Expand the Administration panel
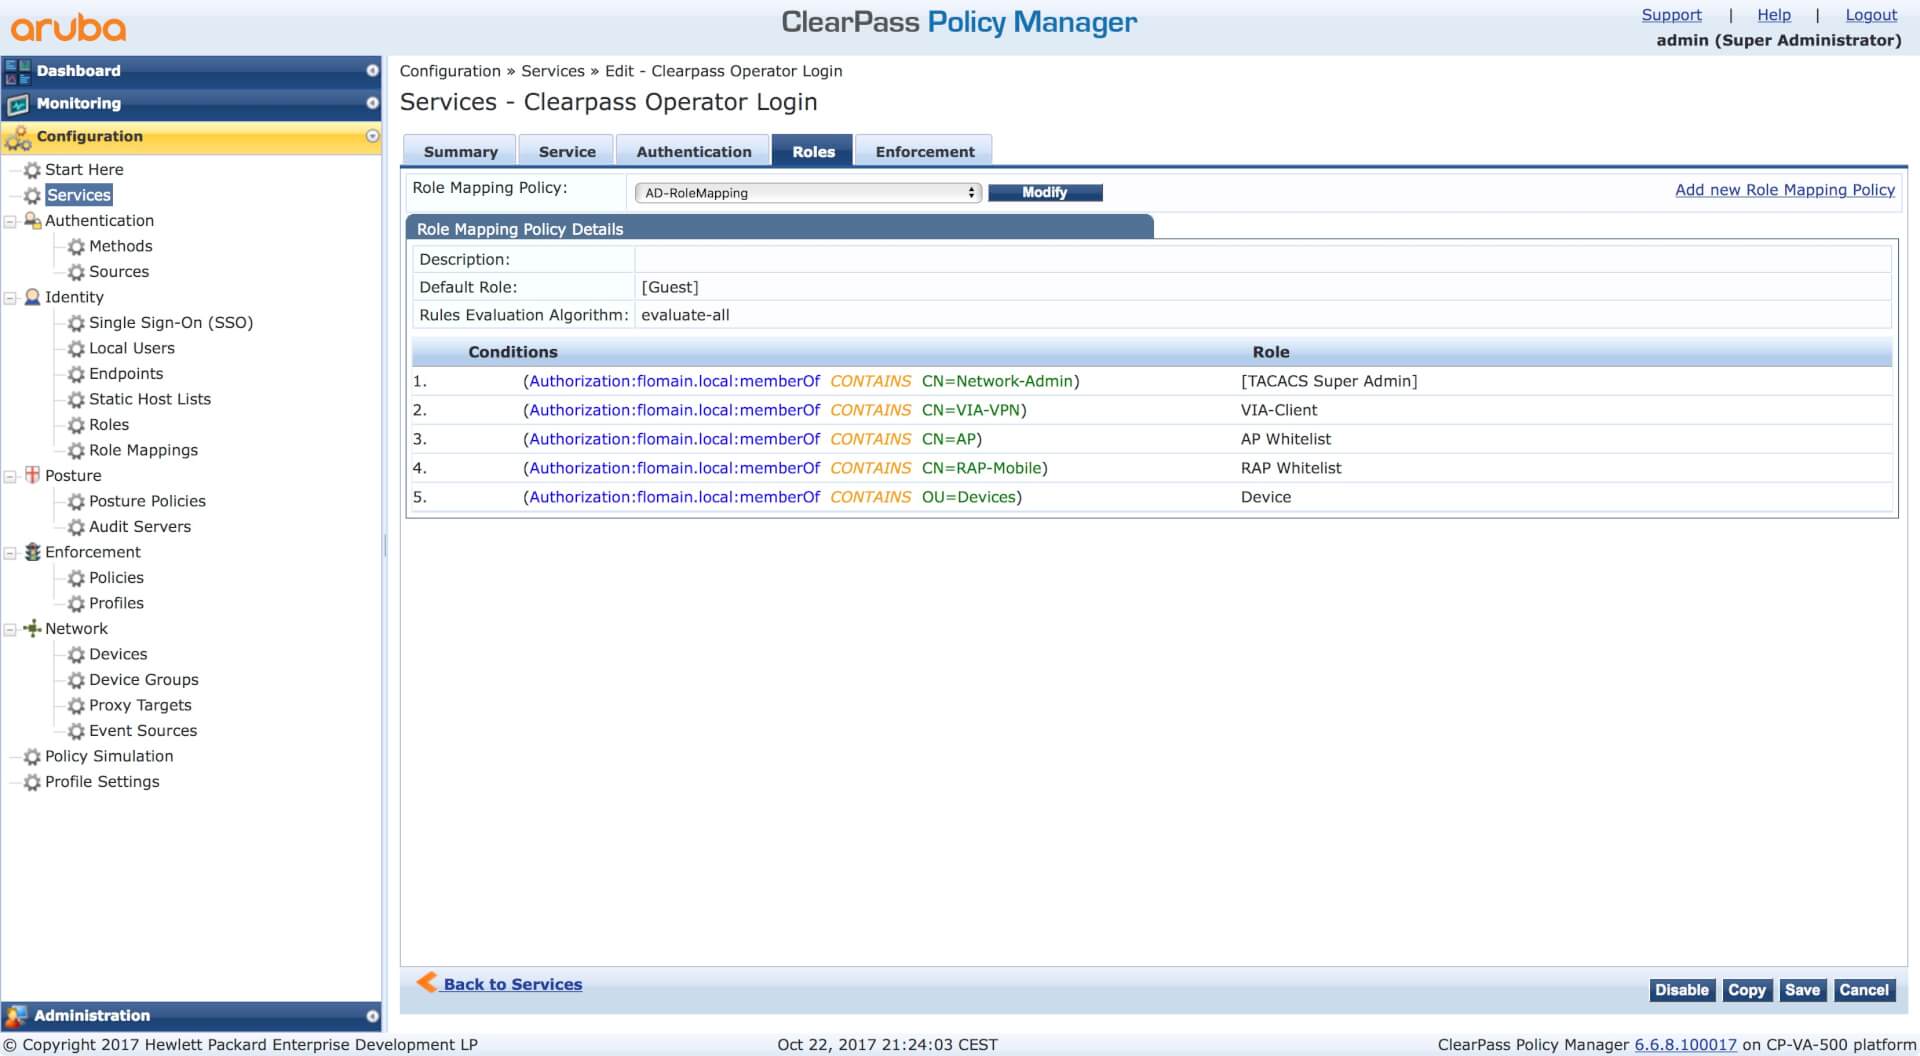 tap(372, 1016)
